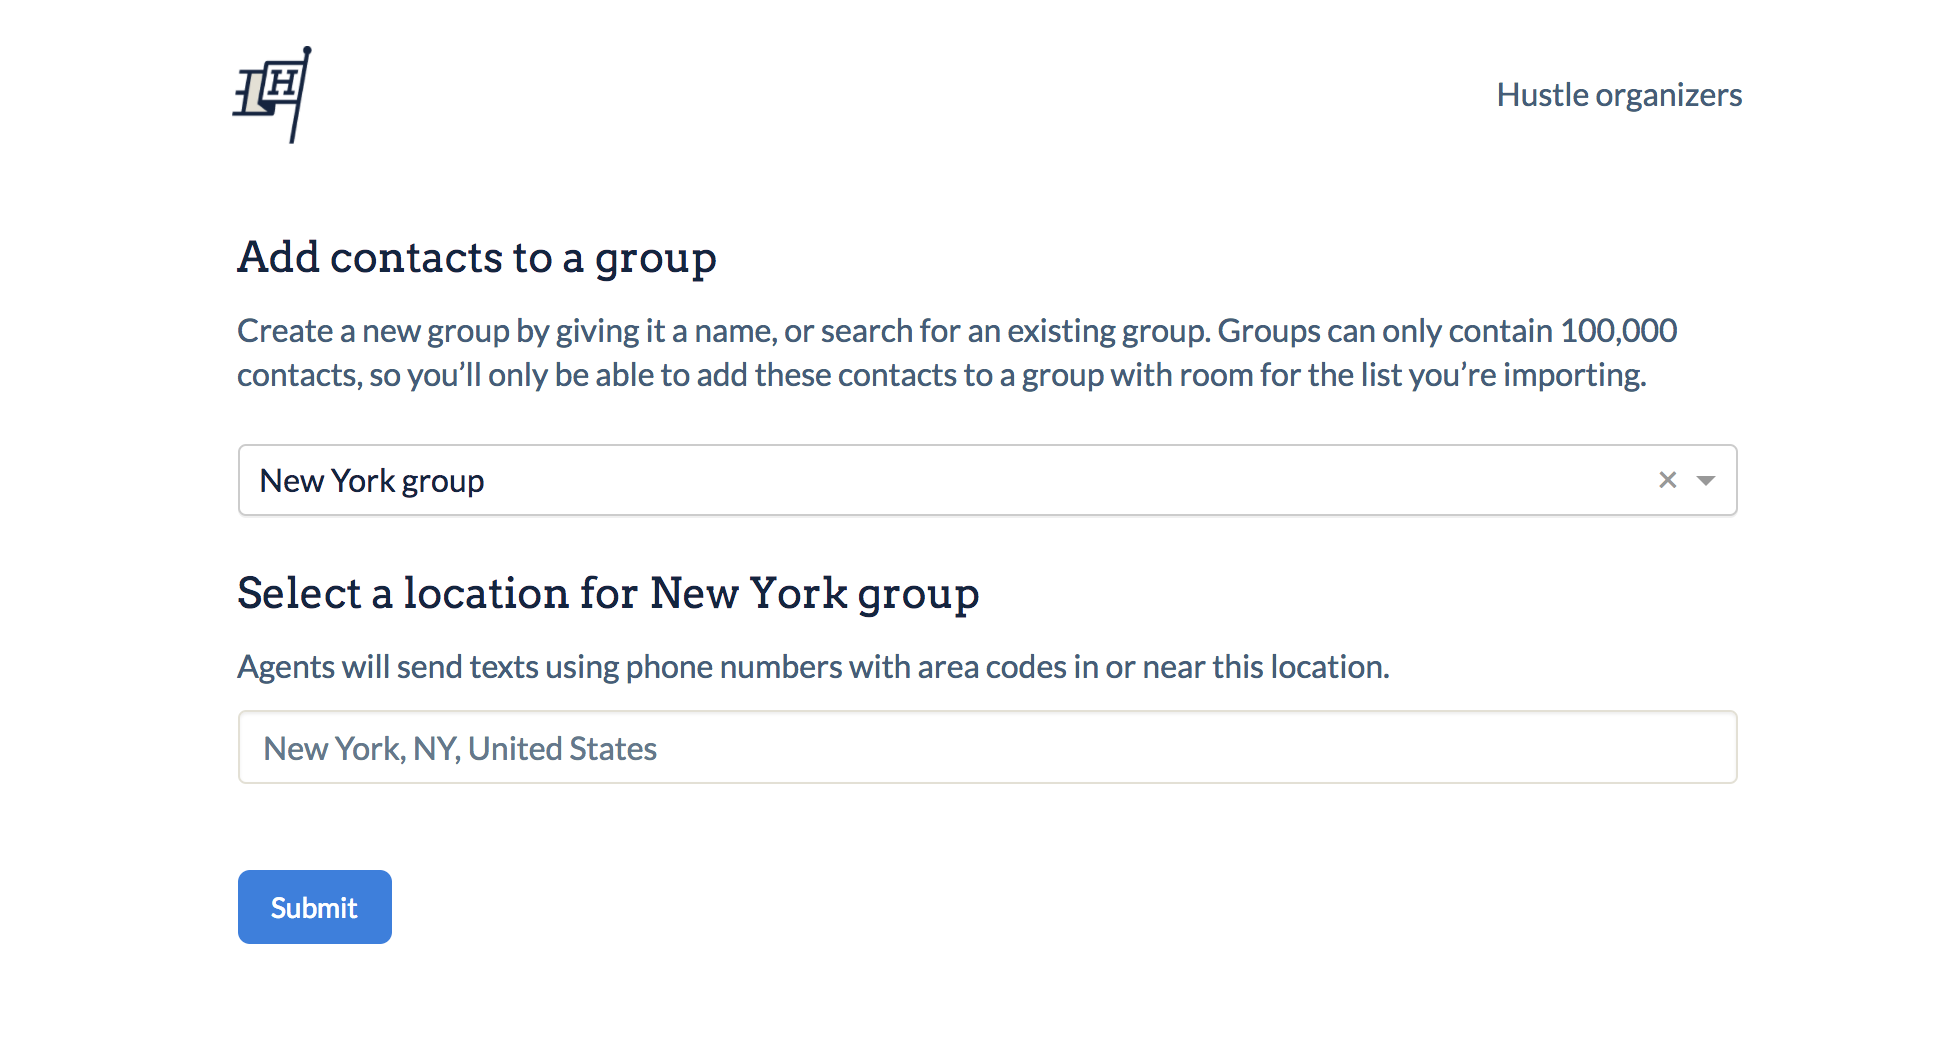
Task: Click the blue Submit button
Action: tap(314, 907)
